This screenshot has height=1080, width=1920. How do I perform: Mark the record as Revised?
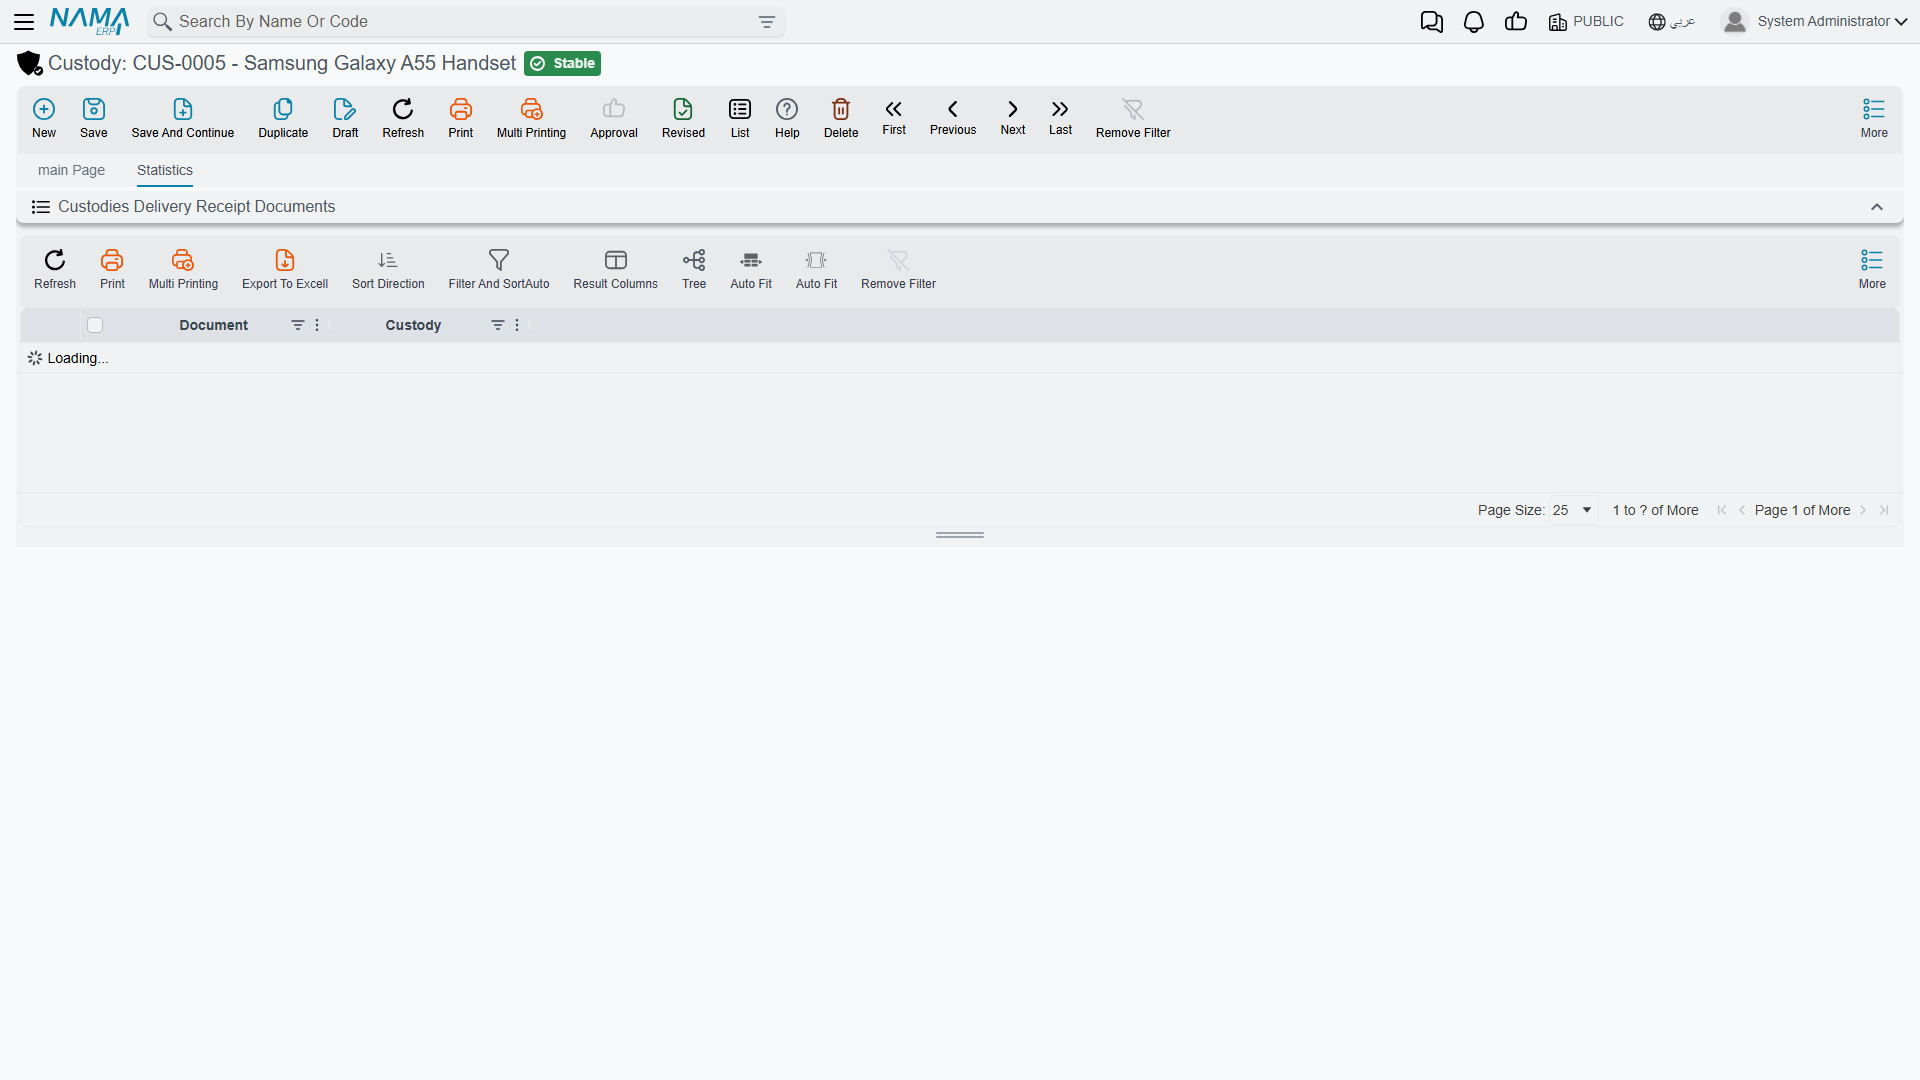[x=683, y=118]
